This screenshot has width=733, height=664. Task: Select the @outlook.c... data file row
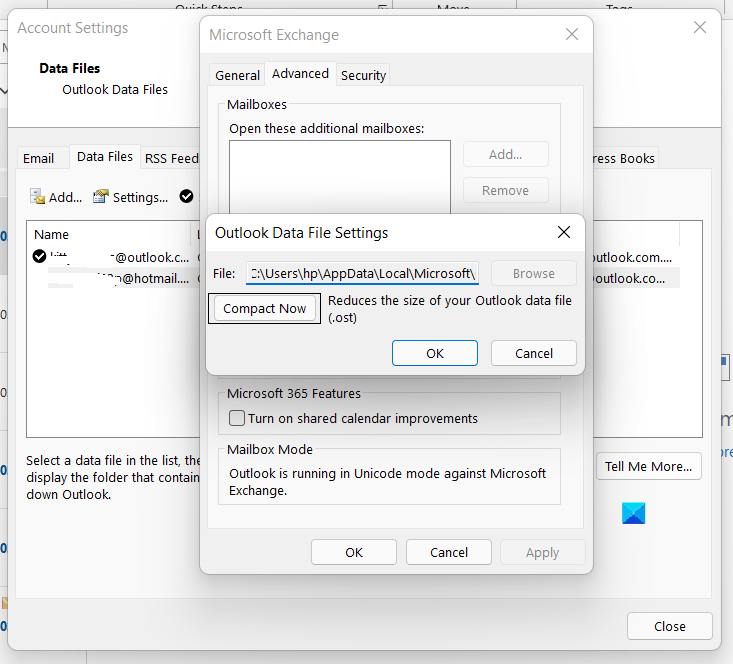coord(111,257)
